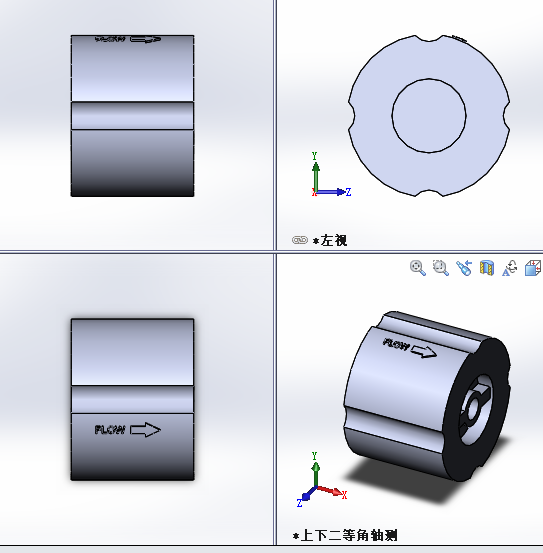Click the blue Z axis of the left-view triad
The height and width of the screenshot is (553, 543).
[331, 192]
